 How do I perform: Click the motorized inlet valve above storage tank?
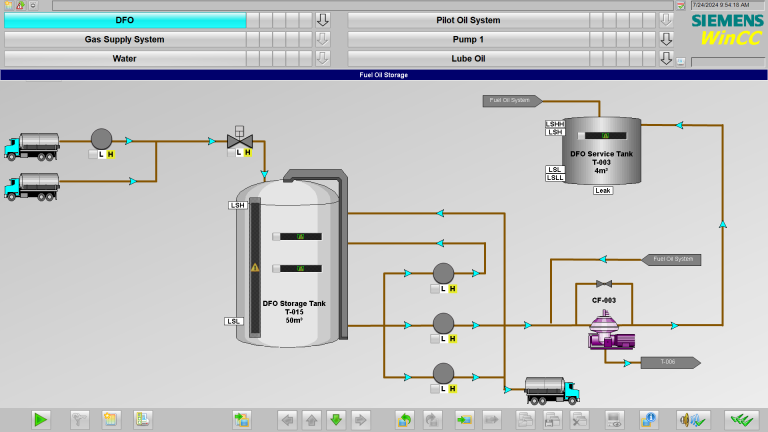click(238, 139)
